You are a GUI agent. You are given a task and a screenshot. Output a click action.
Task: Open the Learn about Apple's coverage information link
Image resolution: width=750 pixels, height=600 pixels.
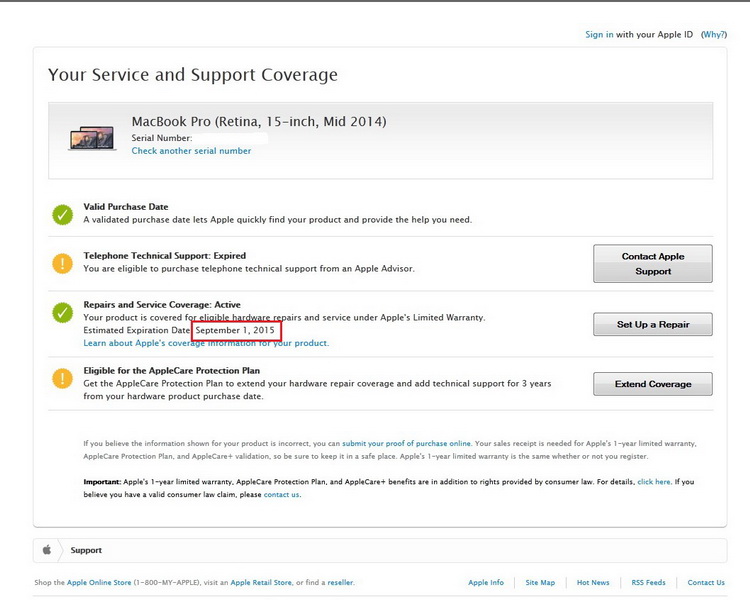pyautogui.click(x=206, y=343)
